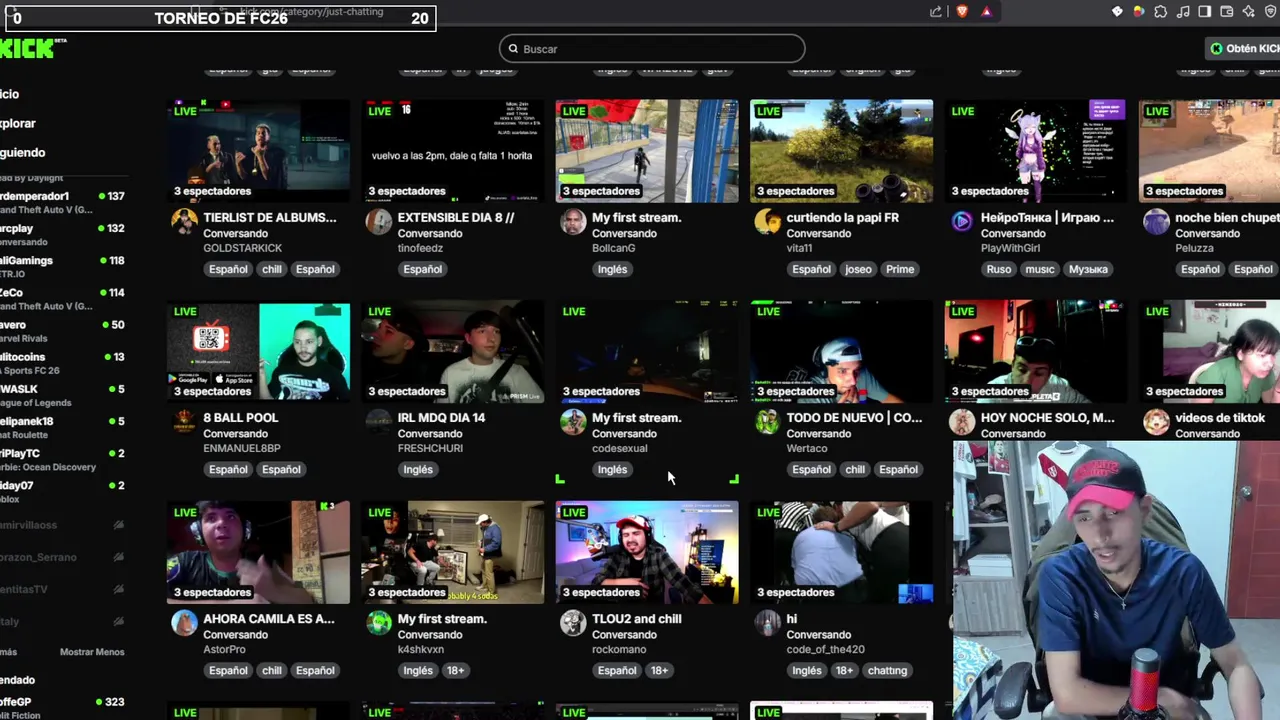Open offline sidebar channel ending Serrano

pyautogui.click(x=64, y=557)
